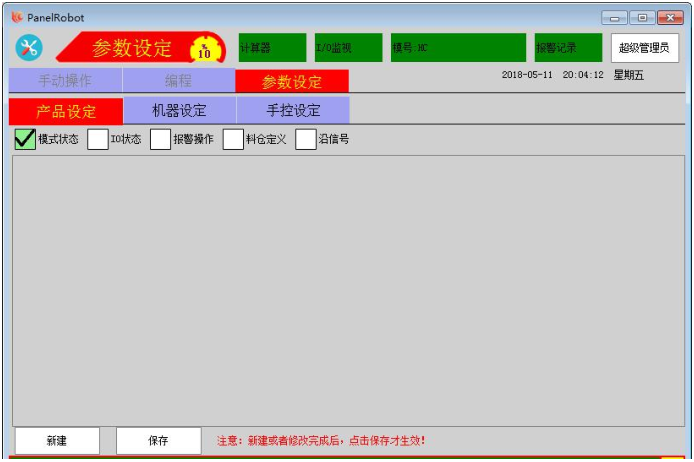Screen dimensions: 694x462
Task: Click the 模号 mold number field
Action: point(457,48)
